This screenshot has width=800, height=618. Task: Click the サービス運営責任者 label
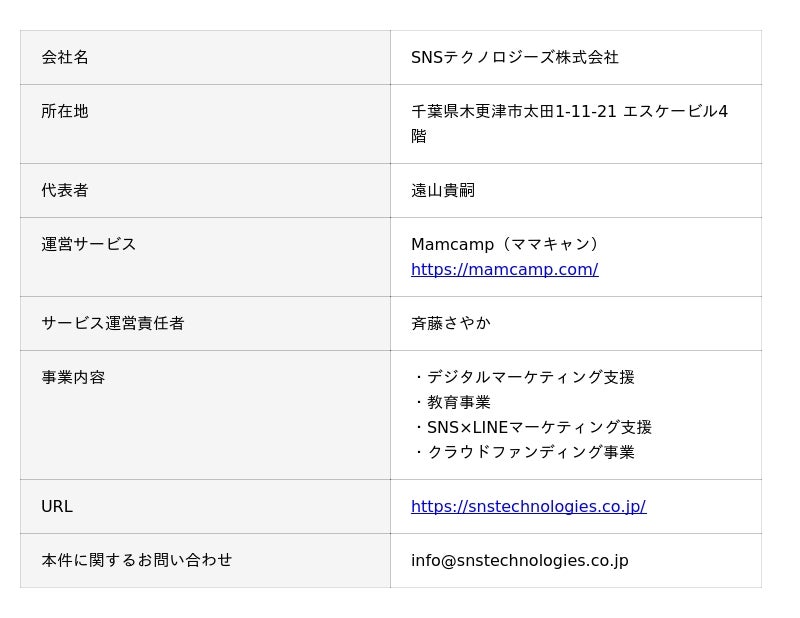(x=112, y=323)
